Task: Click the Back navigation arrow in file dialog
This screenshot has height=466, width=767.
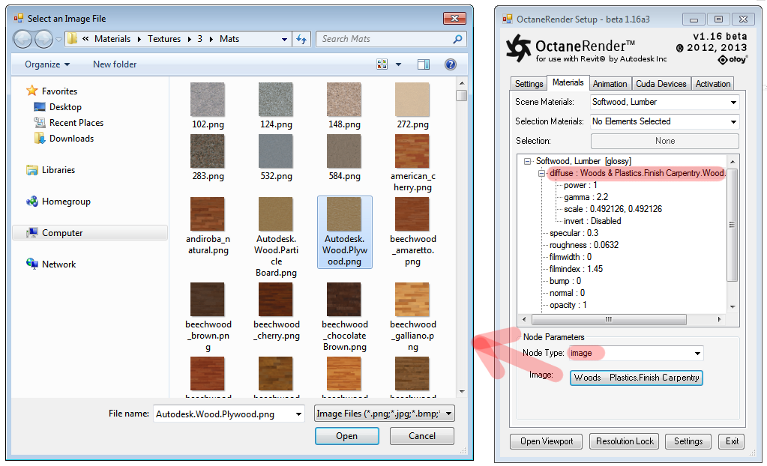Action: click(x=23, y=39)
